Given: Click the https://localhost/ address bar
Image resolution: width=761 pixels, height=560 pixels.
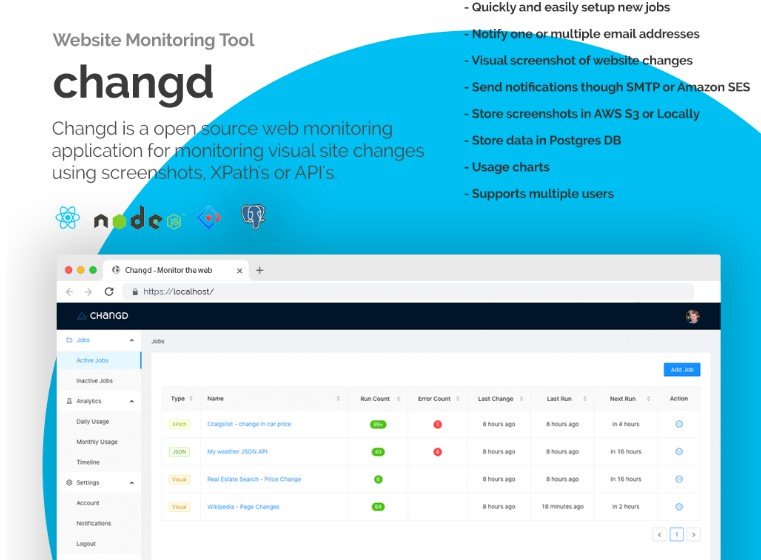Looking at the screenshot, I should (408, 292).
